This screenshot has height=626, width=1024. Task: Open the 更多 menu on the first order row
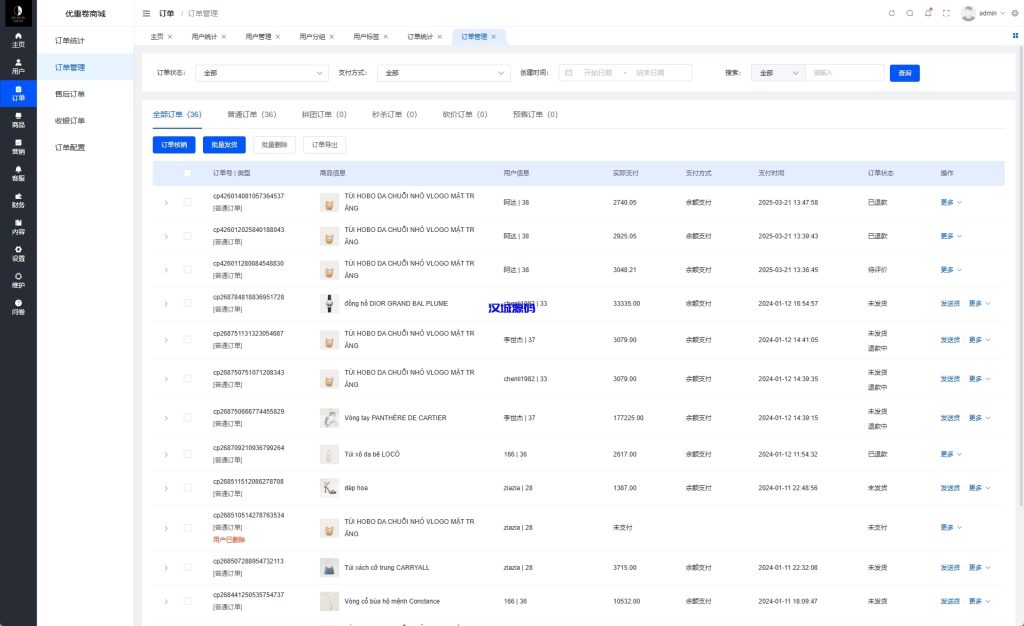pyautogui.click(x=947, y=203)
